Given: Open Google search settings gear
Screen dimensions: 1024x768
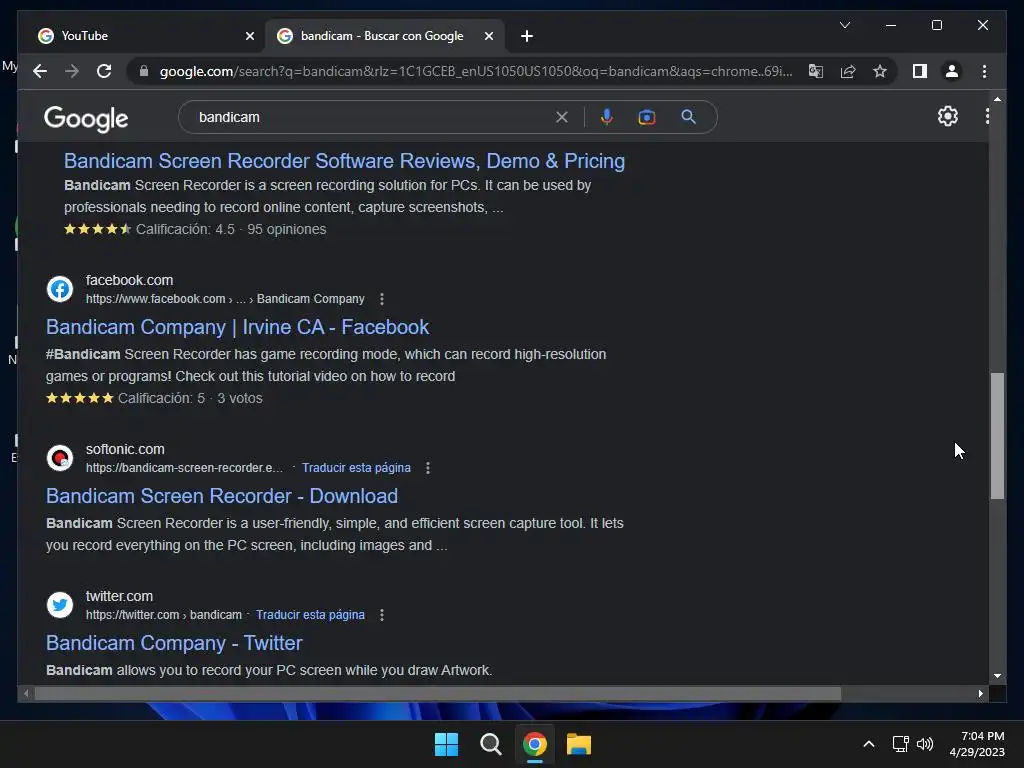Looking at the screenshot, I should pyautogui.click(x=948, y=116).
